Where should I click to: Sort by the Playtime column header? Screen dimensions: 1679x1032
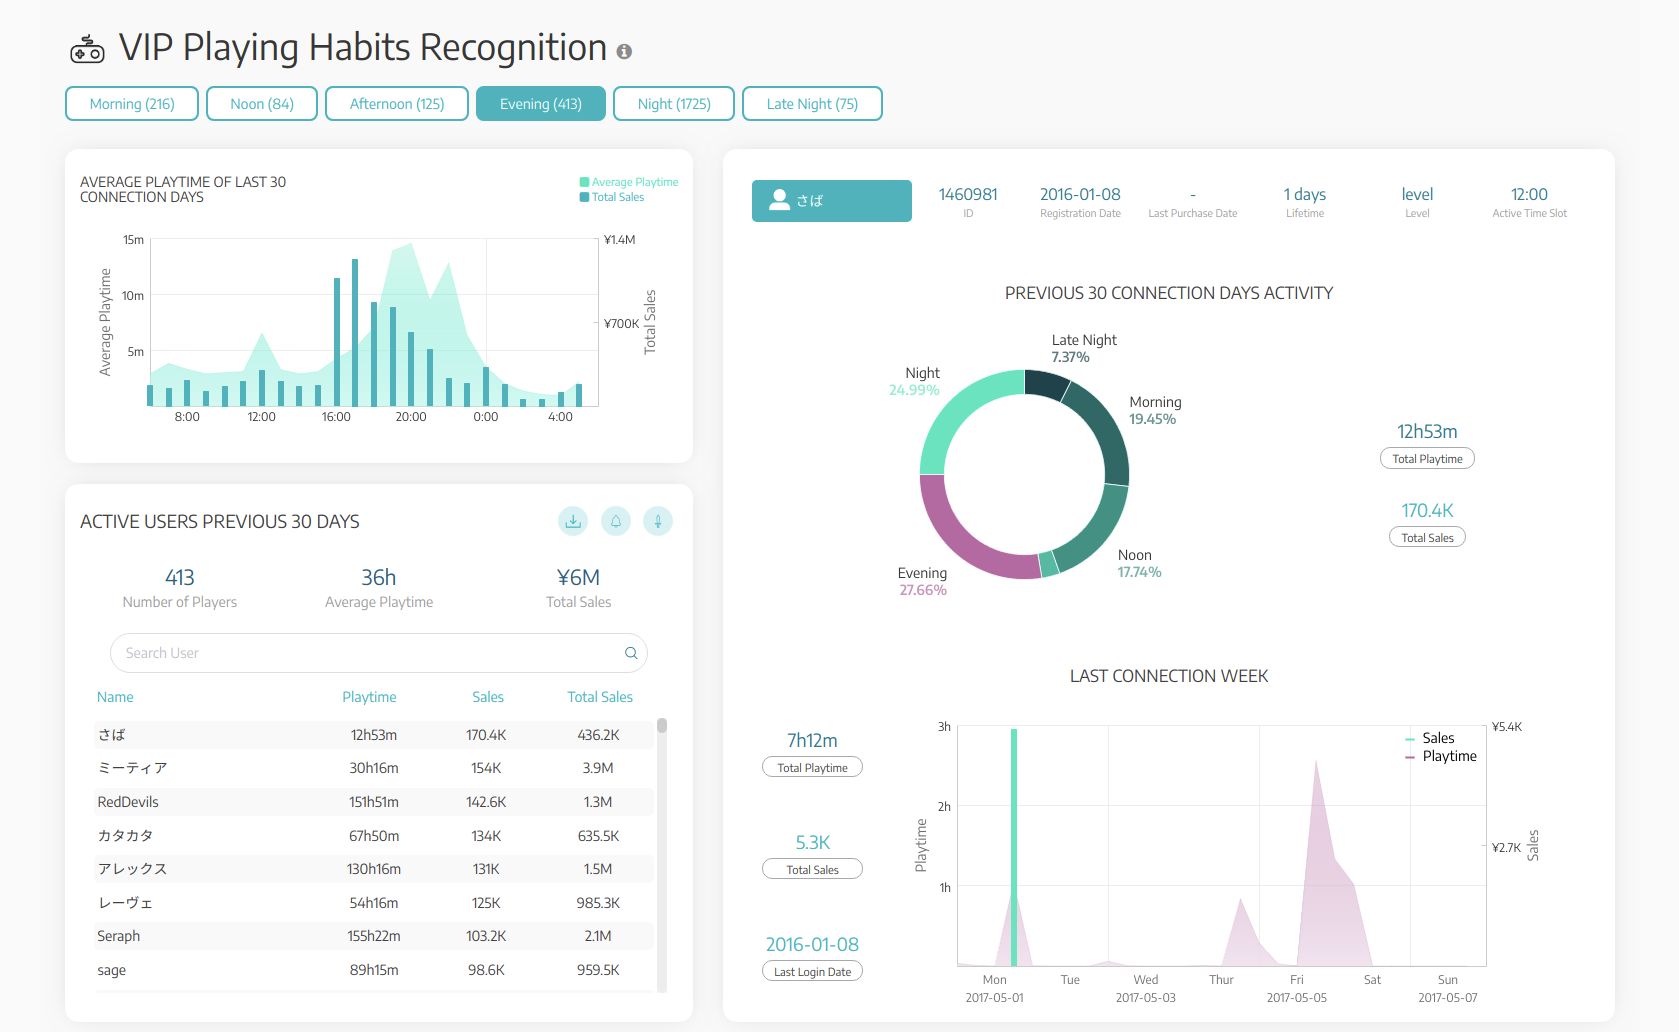pos(369,697)
